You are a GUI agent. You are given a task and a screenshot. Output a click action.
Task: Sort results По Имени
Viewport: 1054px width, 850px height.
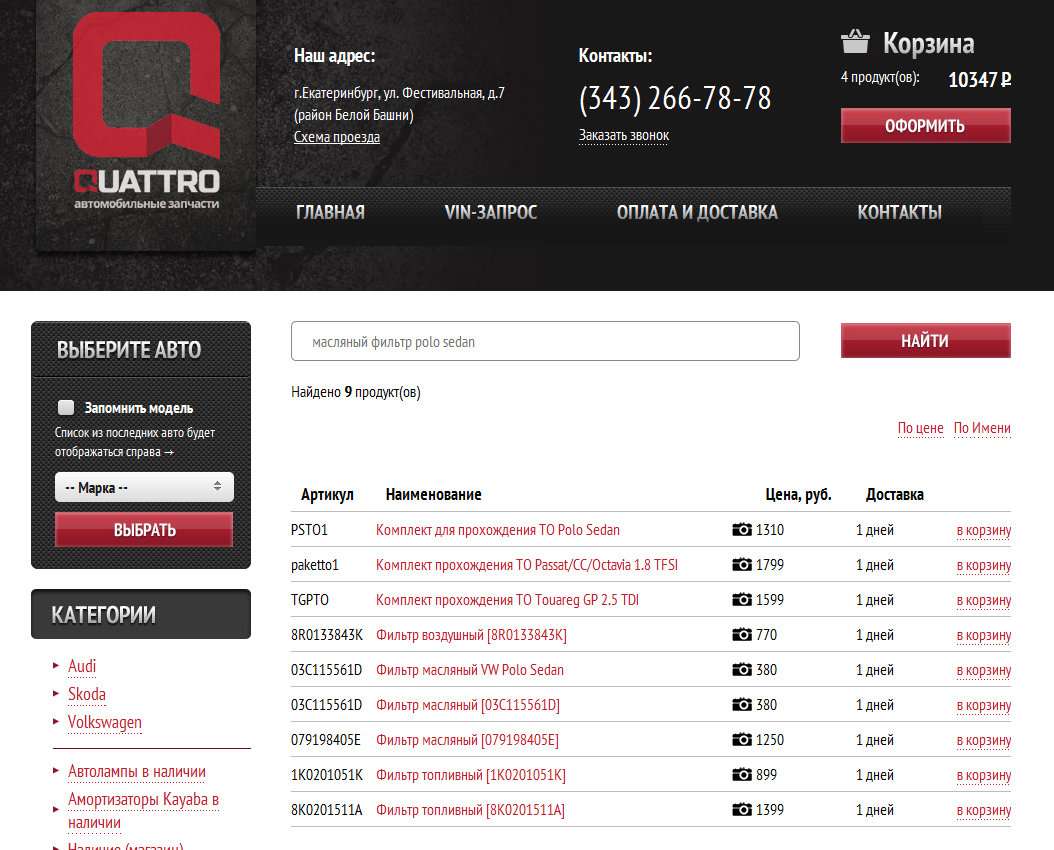click(982, 428)
